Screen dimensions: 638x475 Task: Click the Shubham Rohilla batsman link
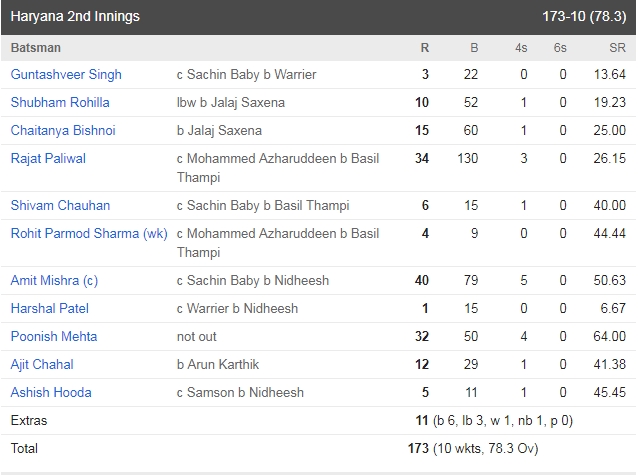pos(60,103)
